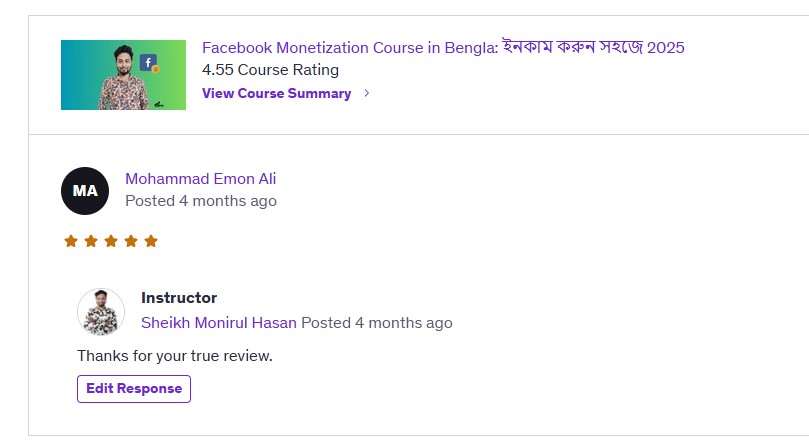Click the 4.55 Course Rating text
This screenshot has width=809, height=446.
point(270,70)
